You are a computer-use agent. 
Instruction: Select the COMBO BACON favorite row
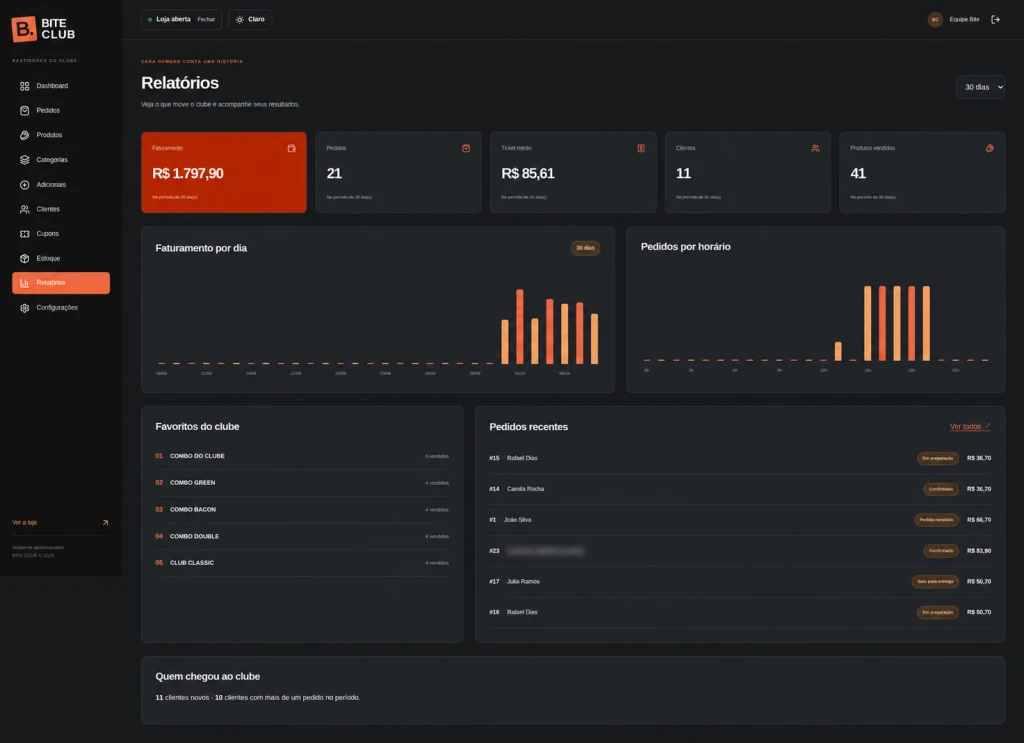(x=302, y=510)
